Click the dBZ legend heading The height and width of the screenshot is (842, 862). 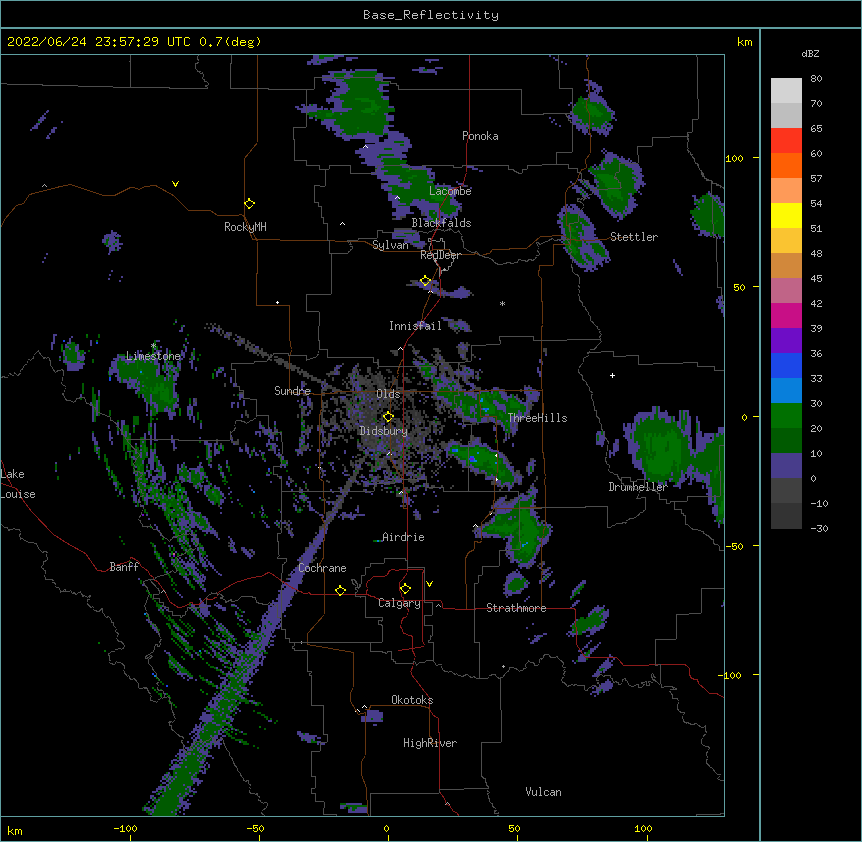pyautogui.click(x=810, y=54)
